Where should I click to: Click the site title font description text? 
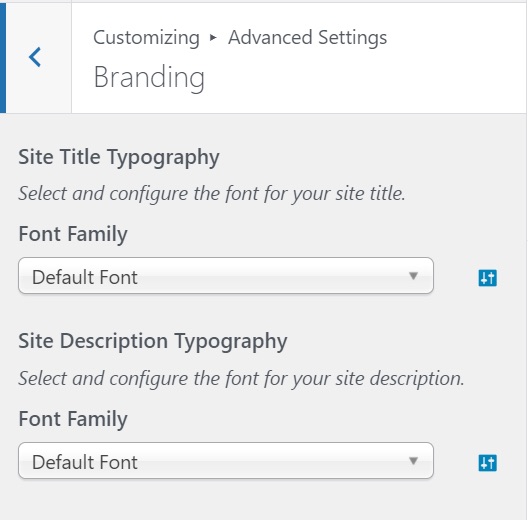click(212, 194)
